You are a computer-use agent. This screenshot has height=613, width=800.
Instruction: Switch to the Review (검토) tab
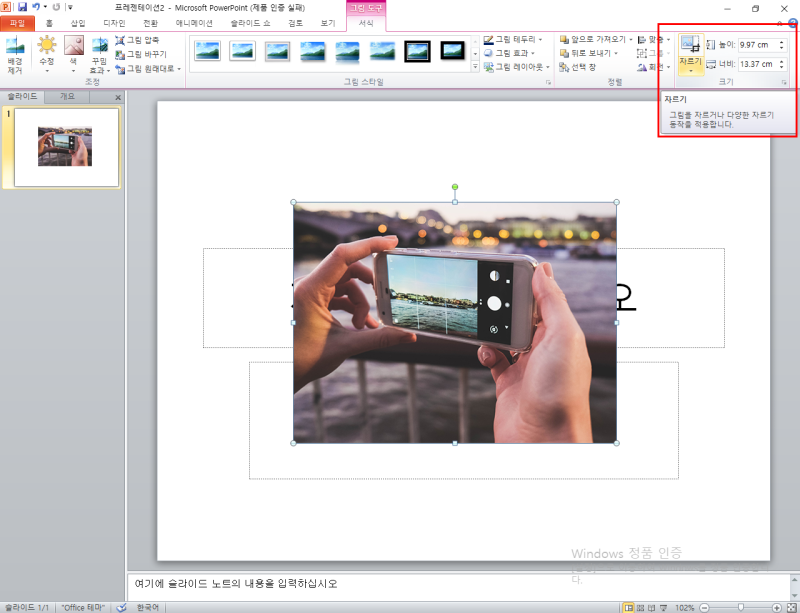tap(295, 23)
